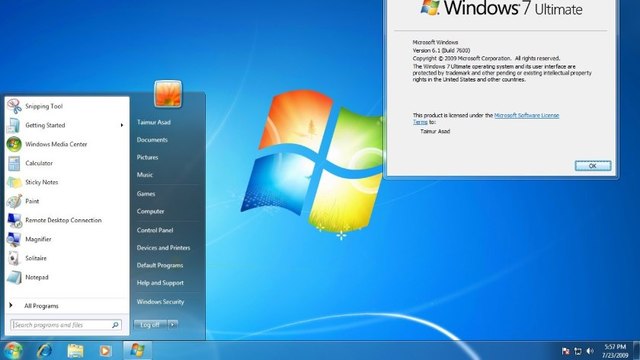Open Pictures from Start menu
640x360 pixels.
point(147,157)
